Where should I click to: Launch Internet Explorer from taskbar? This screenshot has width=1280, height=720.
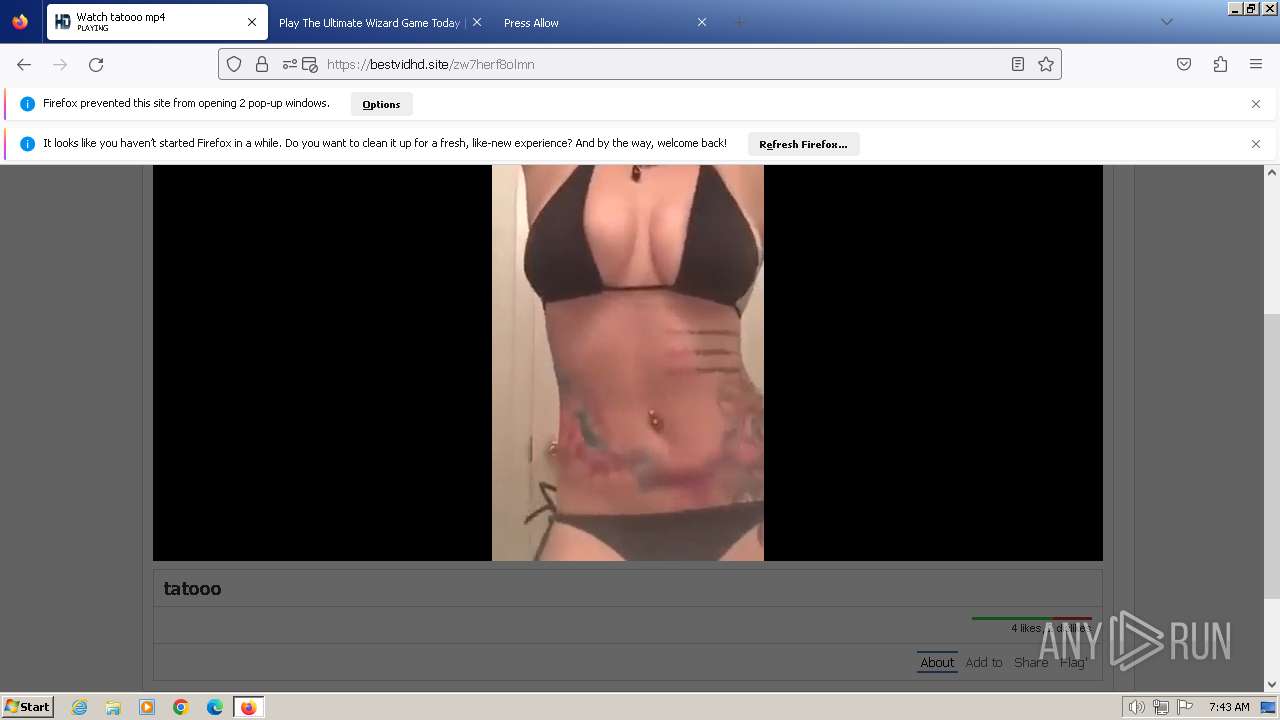point(80,707)
